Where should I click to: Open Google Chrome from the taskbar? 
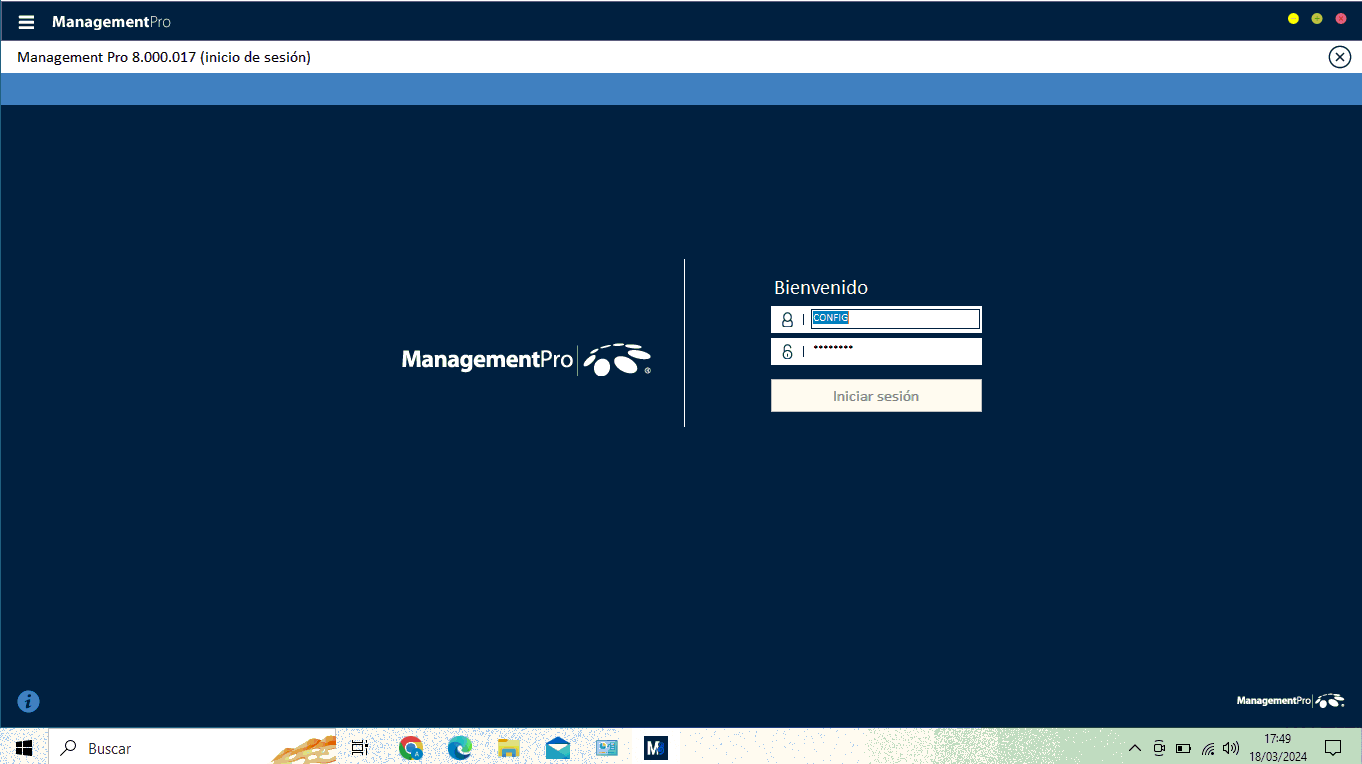(x=410, y=747)
